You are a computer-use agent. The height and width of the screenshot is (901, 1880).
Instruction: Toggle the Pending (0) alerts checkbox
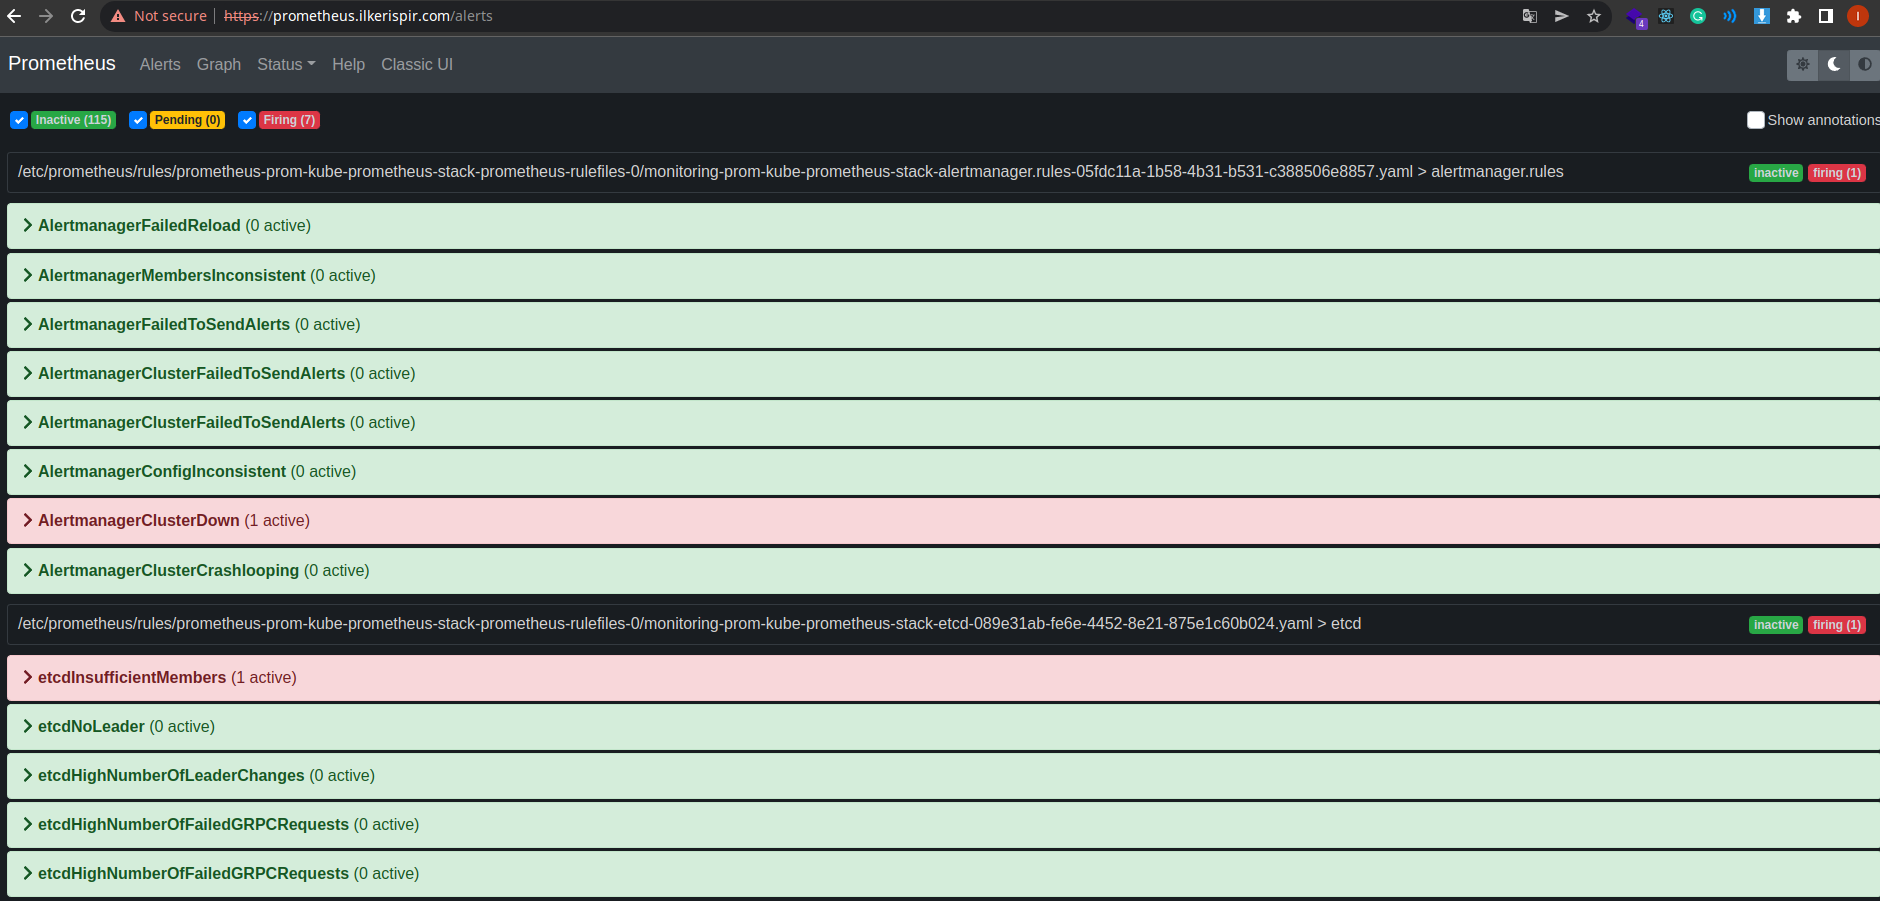pos(138,120)
